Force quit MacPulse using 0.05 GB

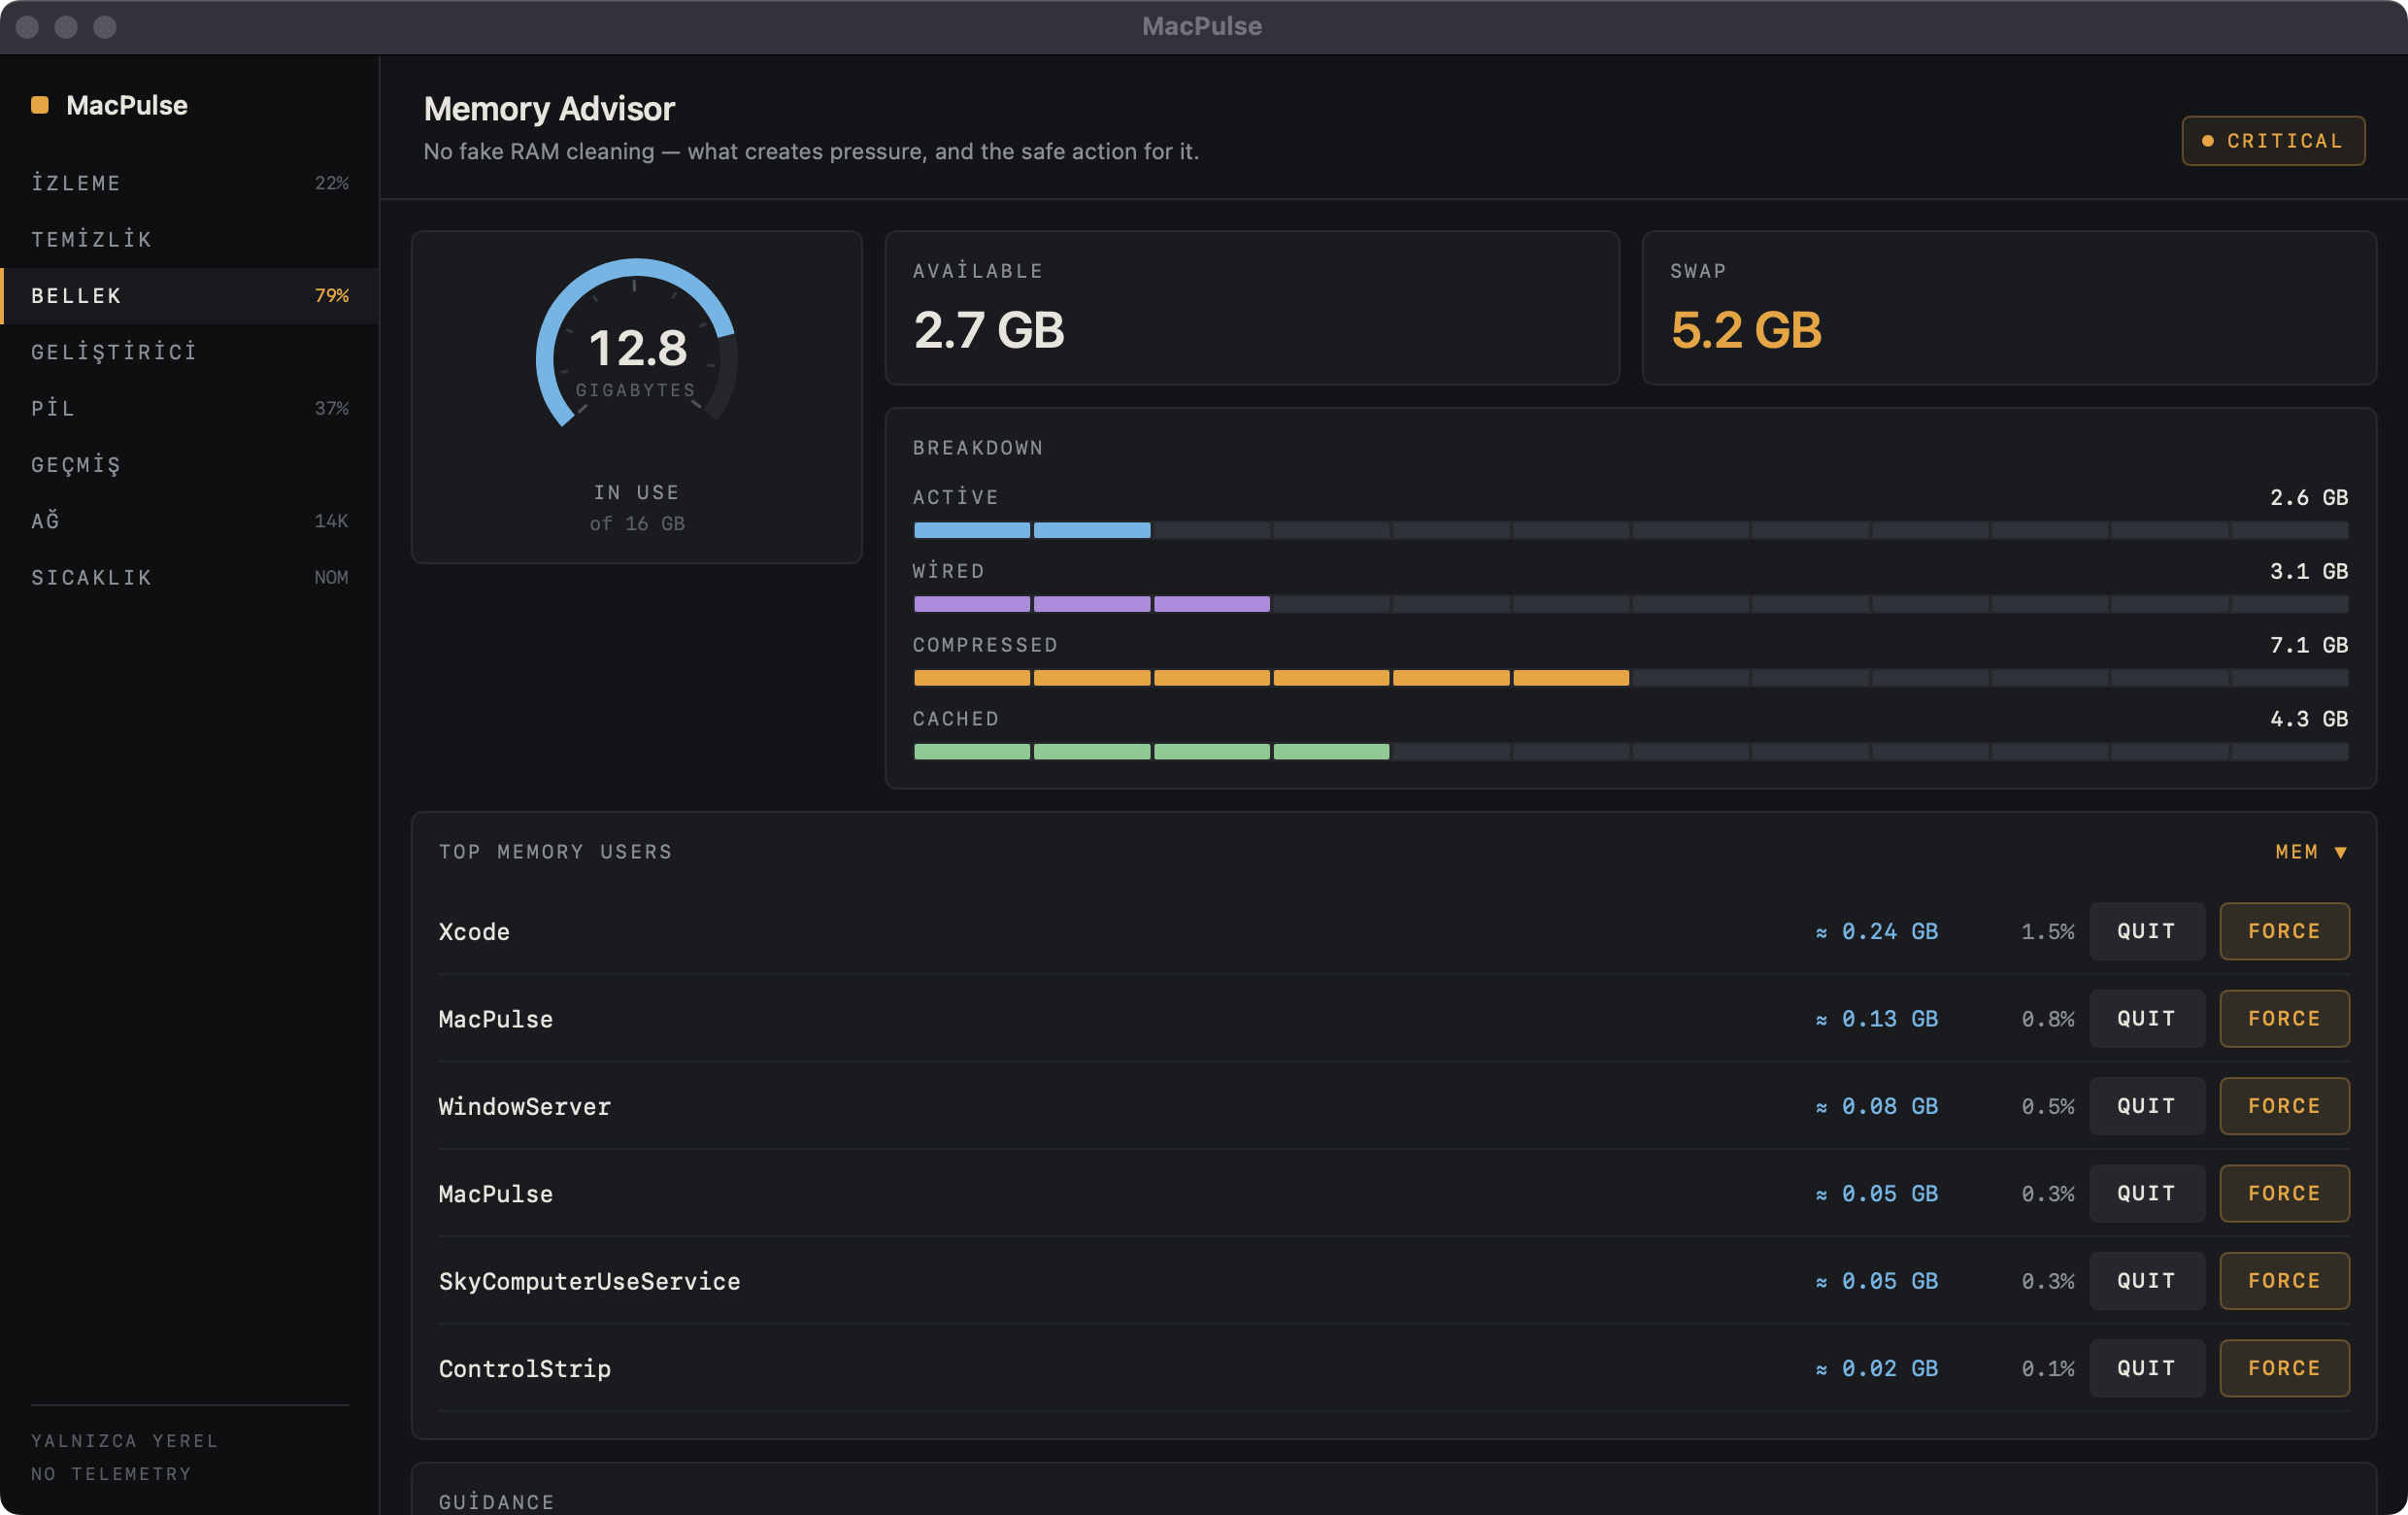click(2284, 1194)
